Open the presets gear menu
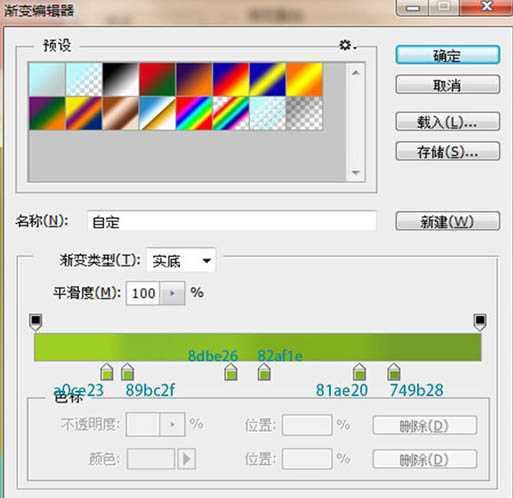The width and height of the screenshot is (513, 498). tap(348, 45)
